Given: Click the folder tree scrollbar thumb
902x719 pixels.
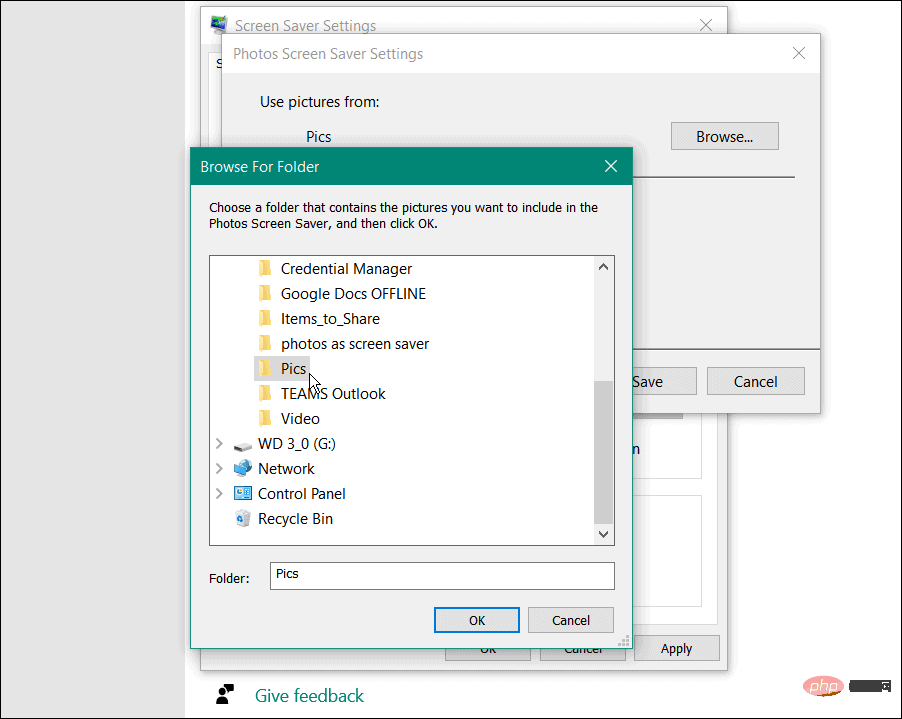Looking at the screenshot, I should click(603, 452).
